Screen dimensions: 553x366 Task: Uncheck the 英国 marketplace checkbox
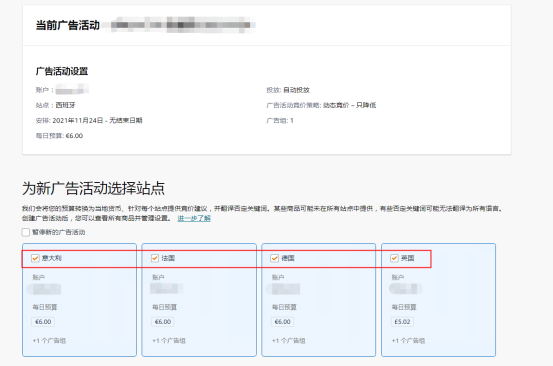click(x=394, y=258)
